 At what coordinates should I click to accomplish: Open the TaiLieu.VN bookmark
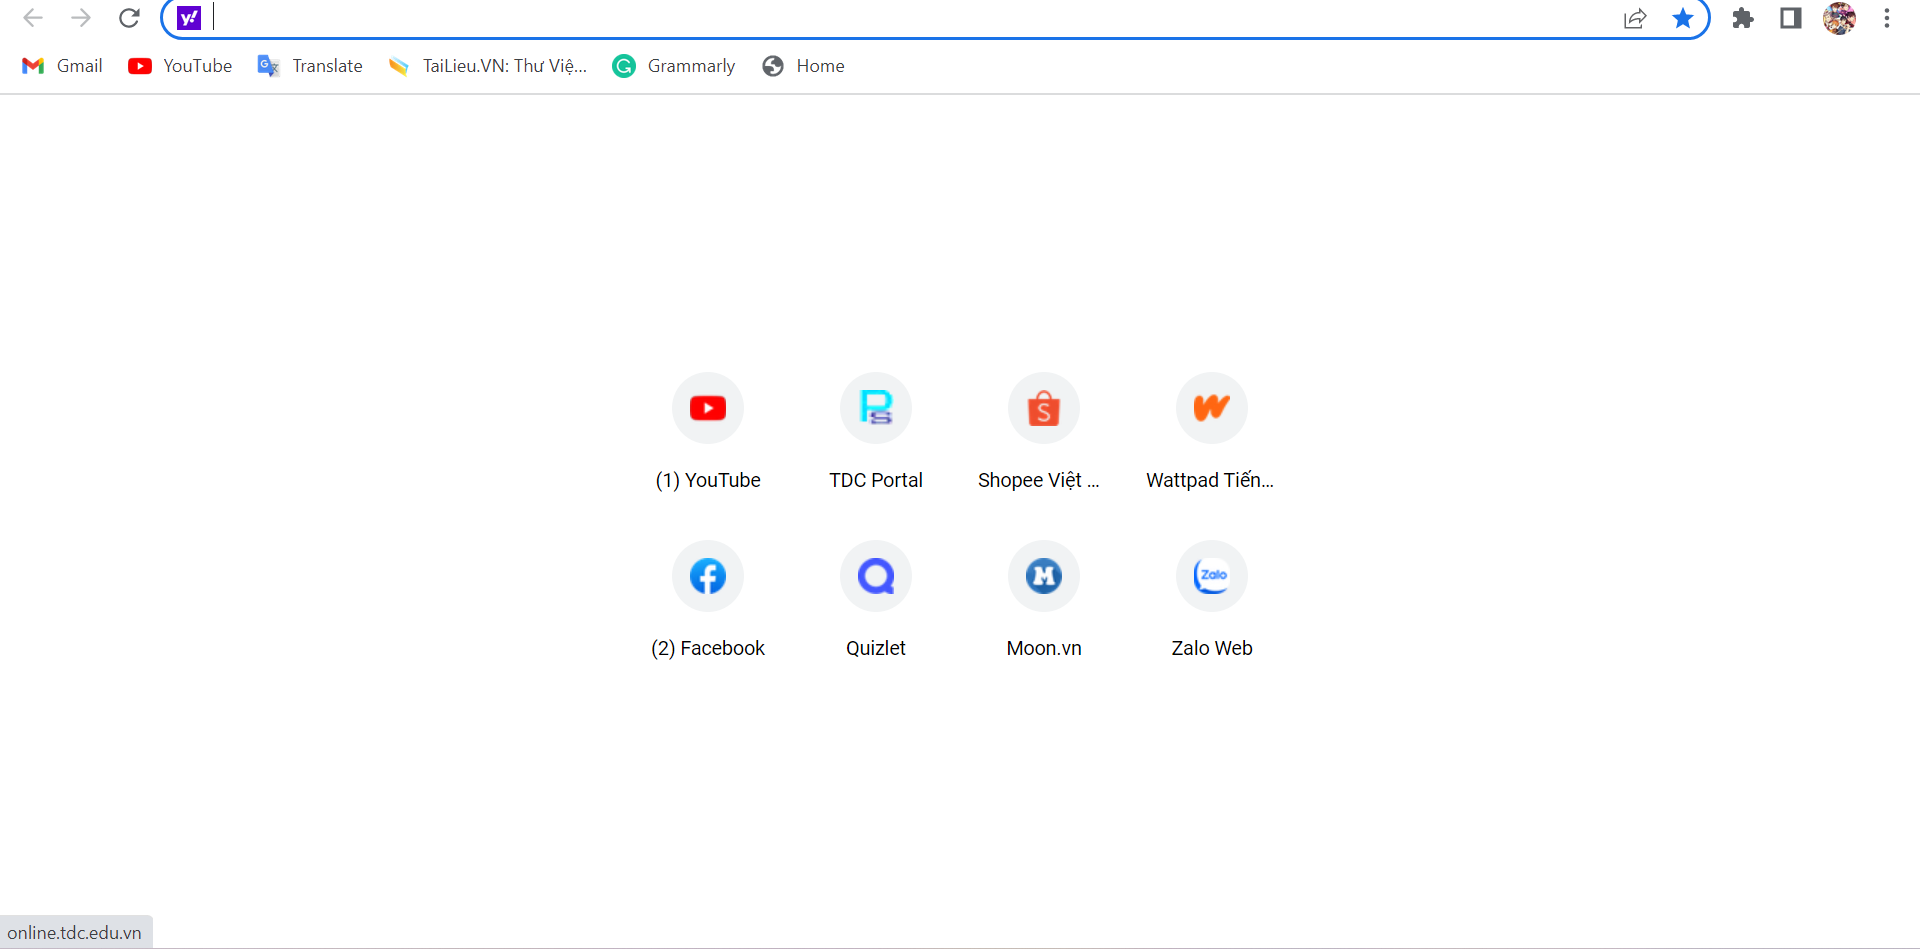(x=488, y=66)
